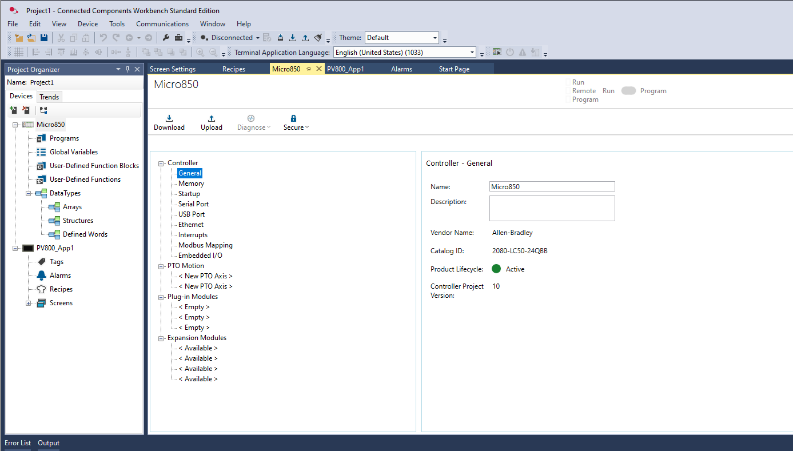Open the Disconnected connection status dropdown
This screenshot has width=793, height=451.
point(257,37)
